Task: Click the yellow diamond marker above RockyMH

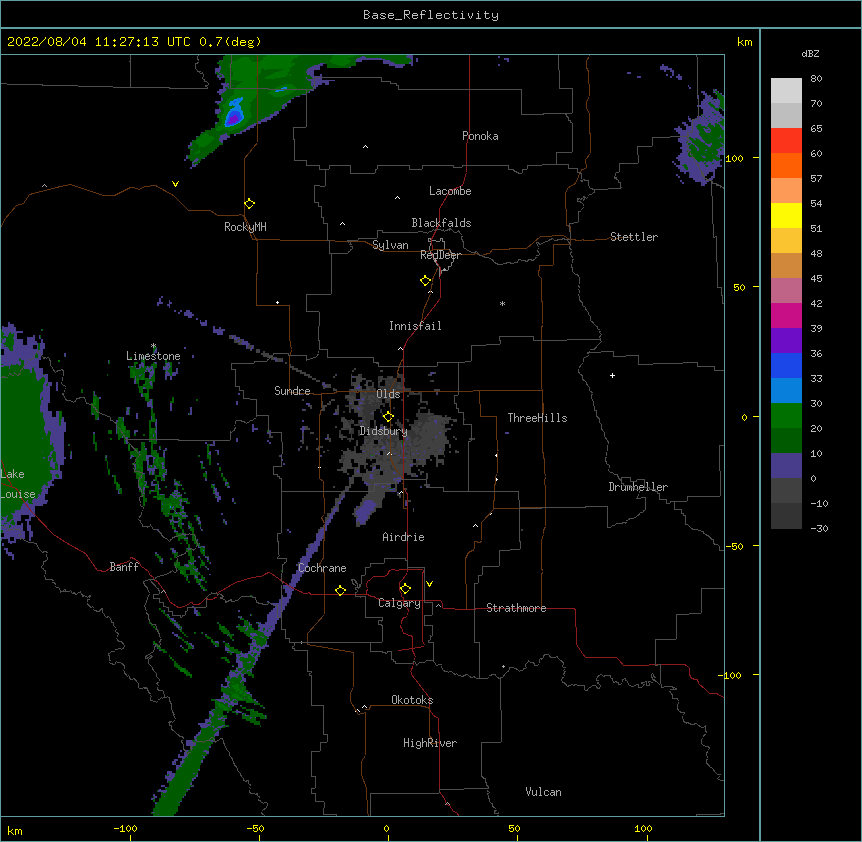Action: (x=250, y=204)
